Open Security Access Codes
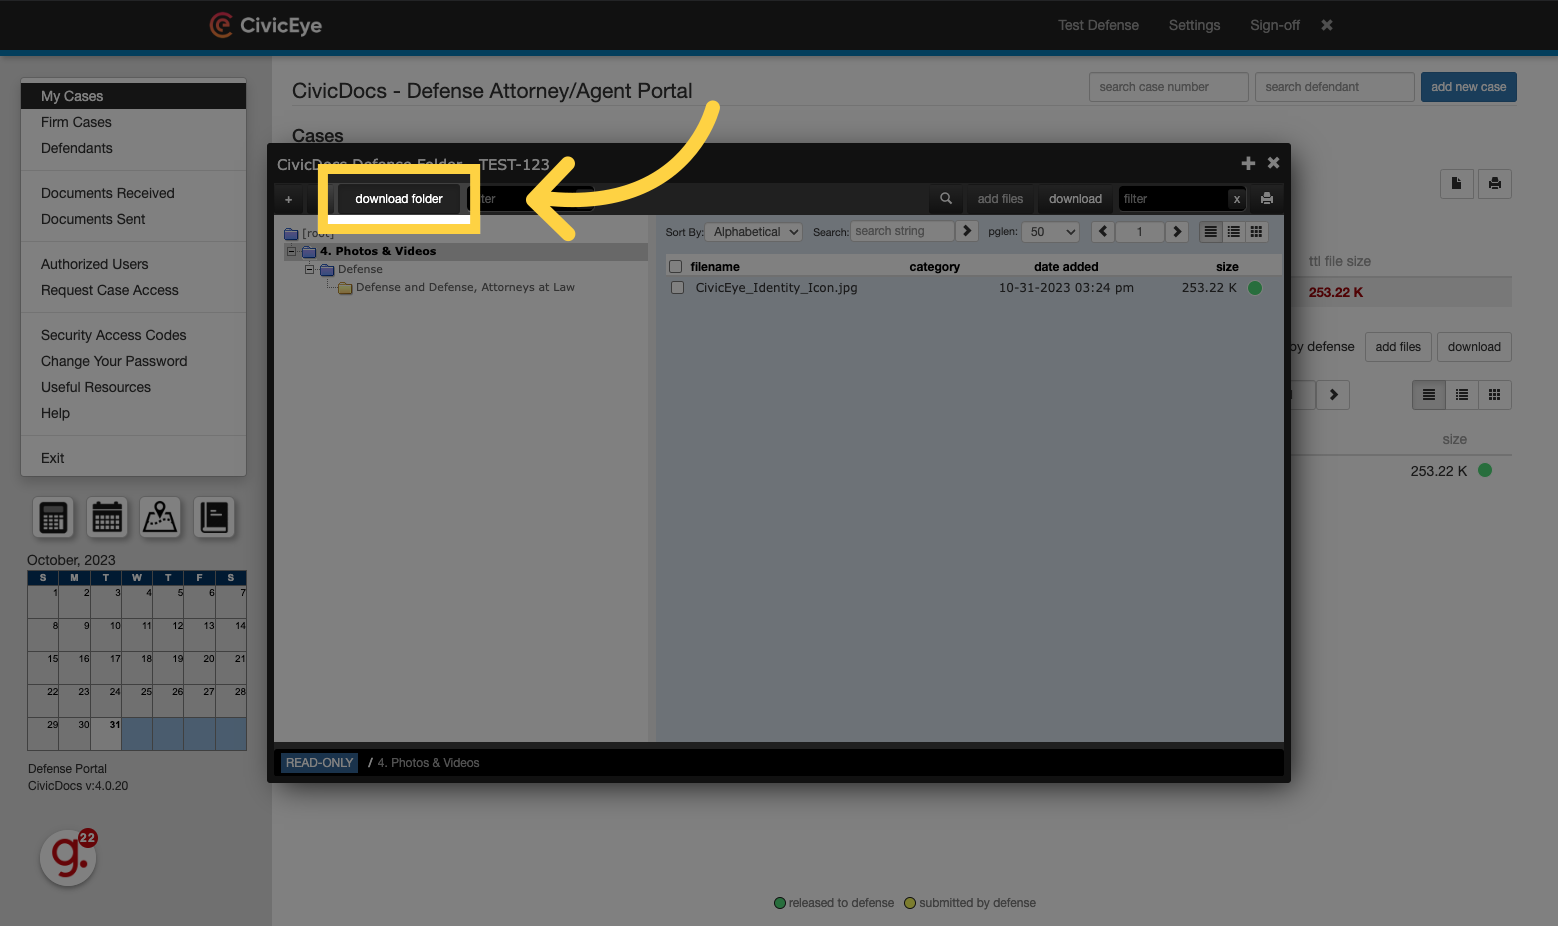1558x926 pixels. (114, 335)
